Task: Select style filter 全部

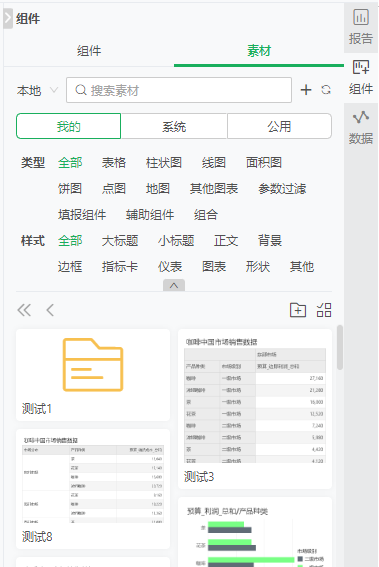Action: 70,240
